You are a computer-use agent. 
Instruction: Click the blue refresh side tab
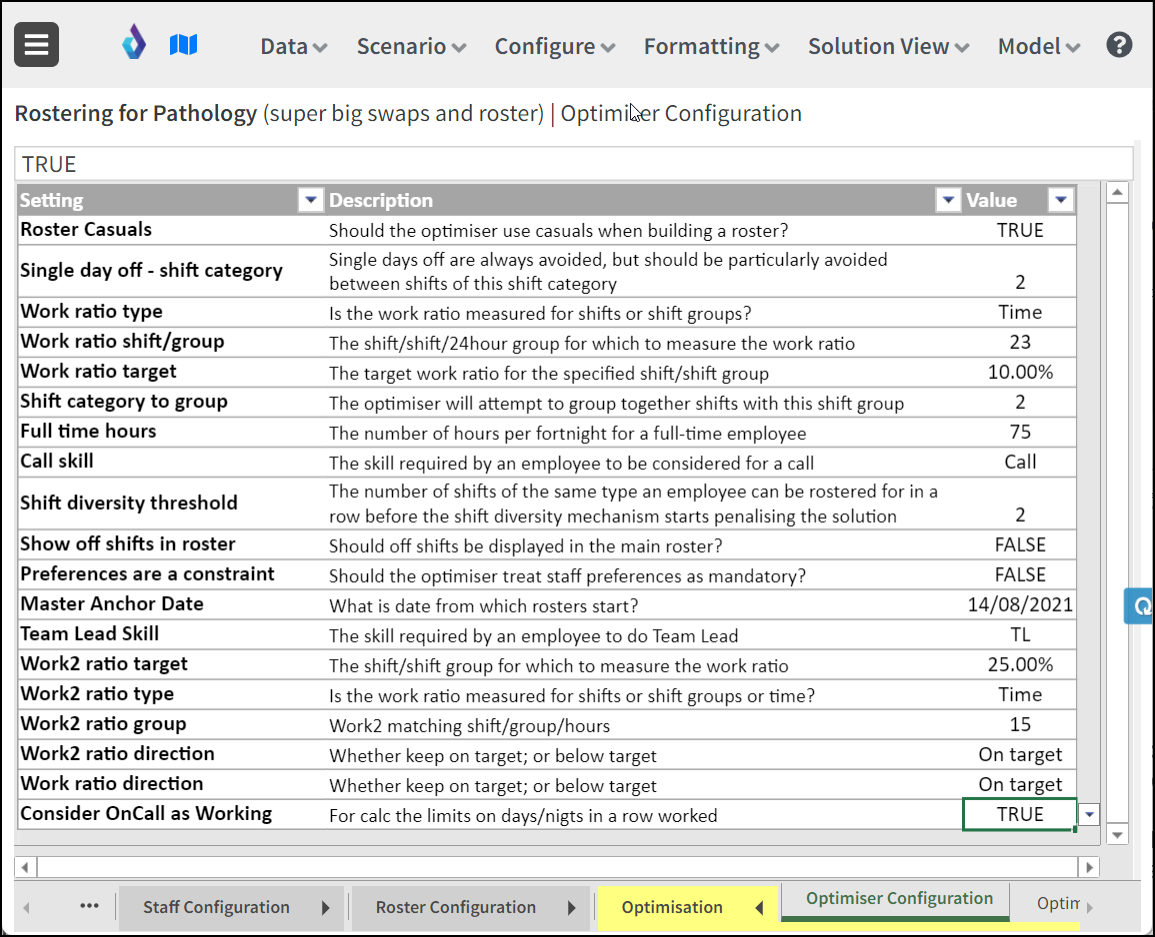coord(1139,606)
